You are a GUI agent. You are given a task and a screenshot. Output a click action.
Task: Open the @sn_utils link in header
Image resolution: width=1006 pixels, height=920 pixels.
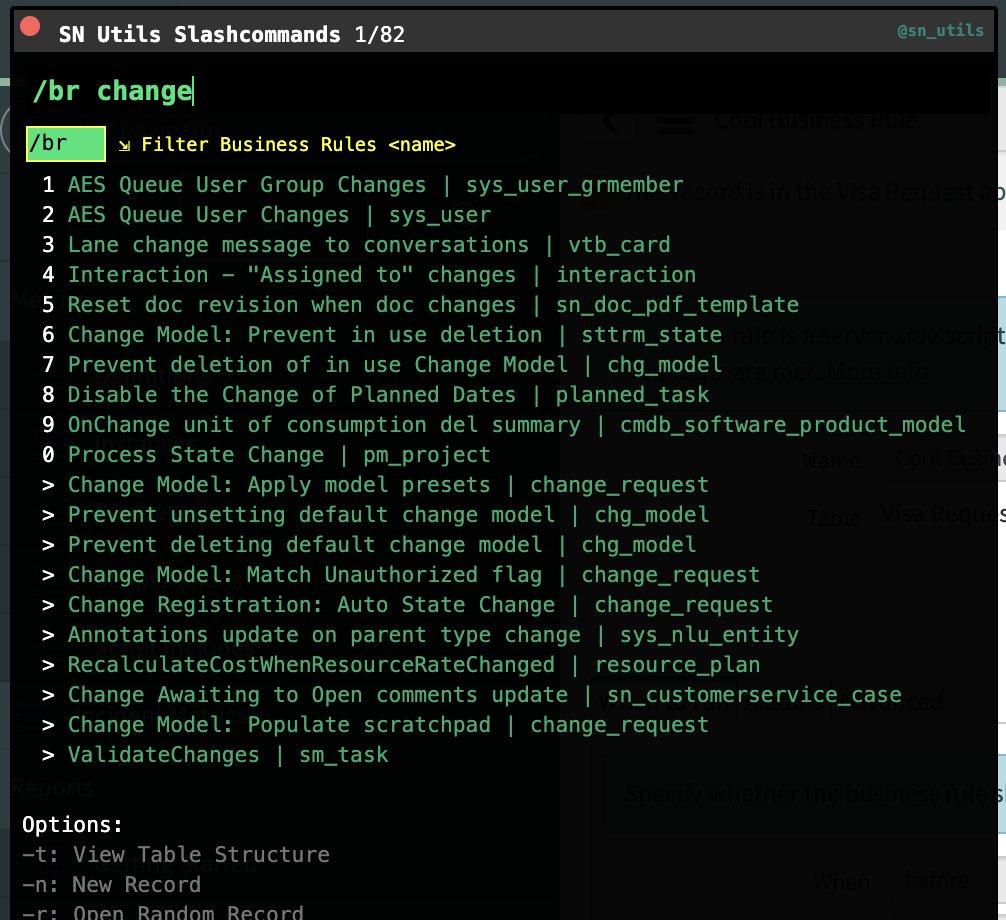[940, 30]
